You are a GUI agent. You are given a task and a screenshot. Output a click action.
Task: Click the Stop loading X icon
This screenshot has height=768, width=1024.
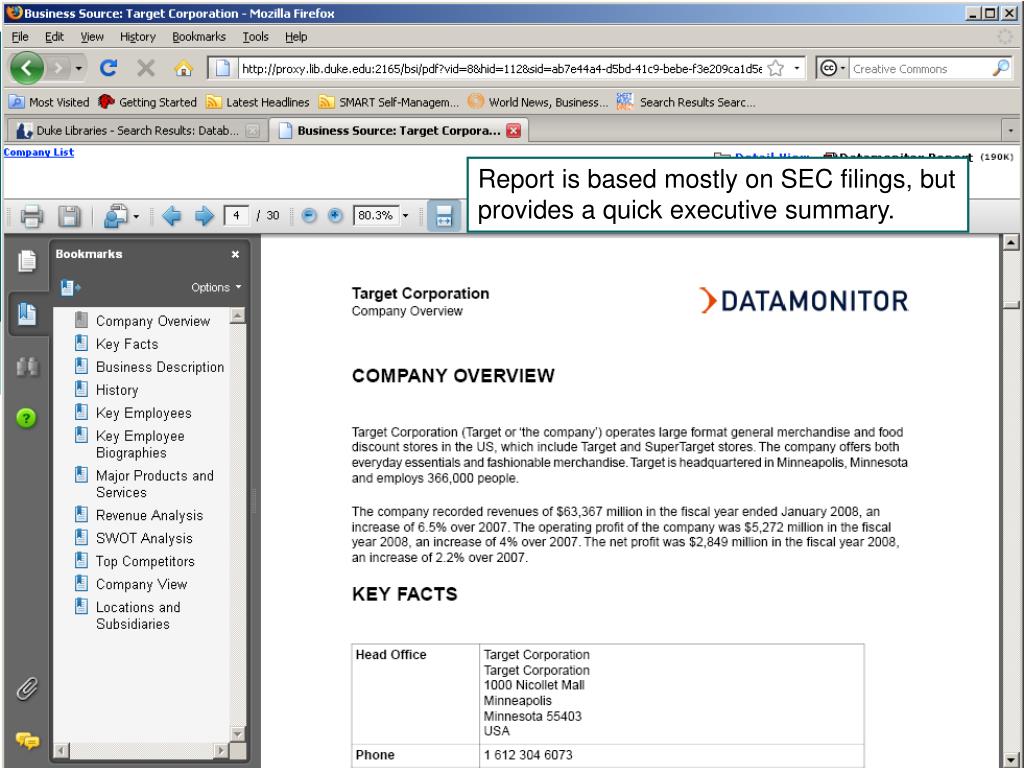click(146, 68)
